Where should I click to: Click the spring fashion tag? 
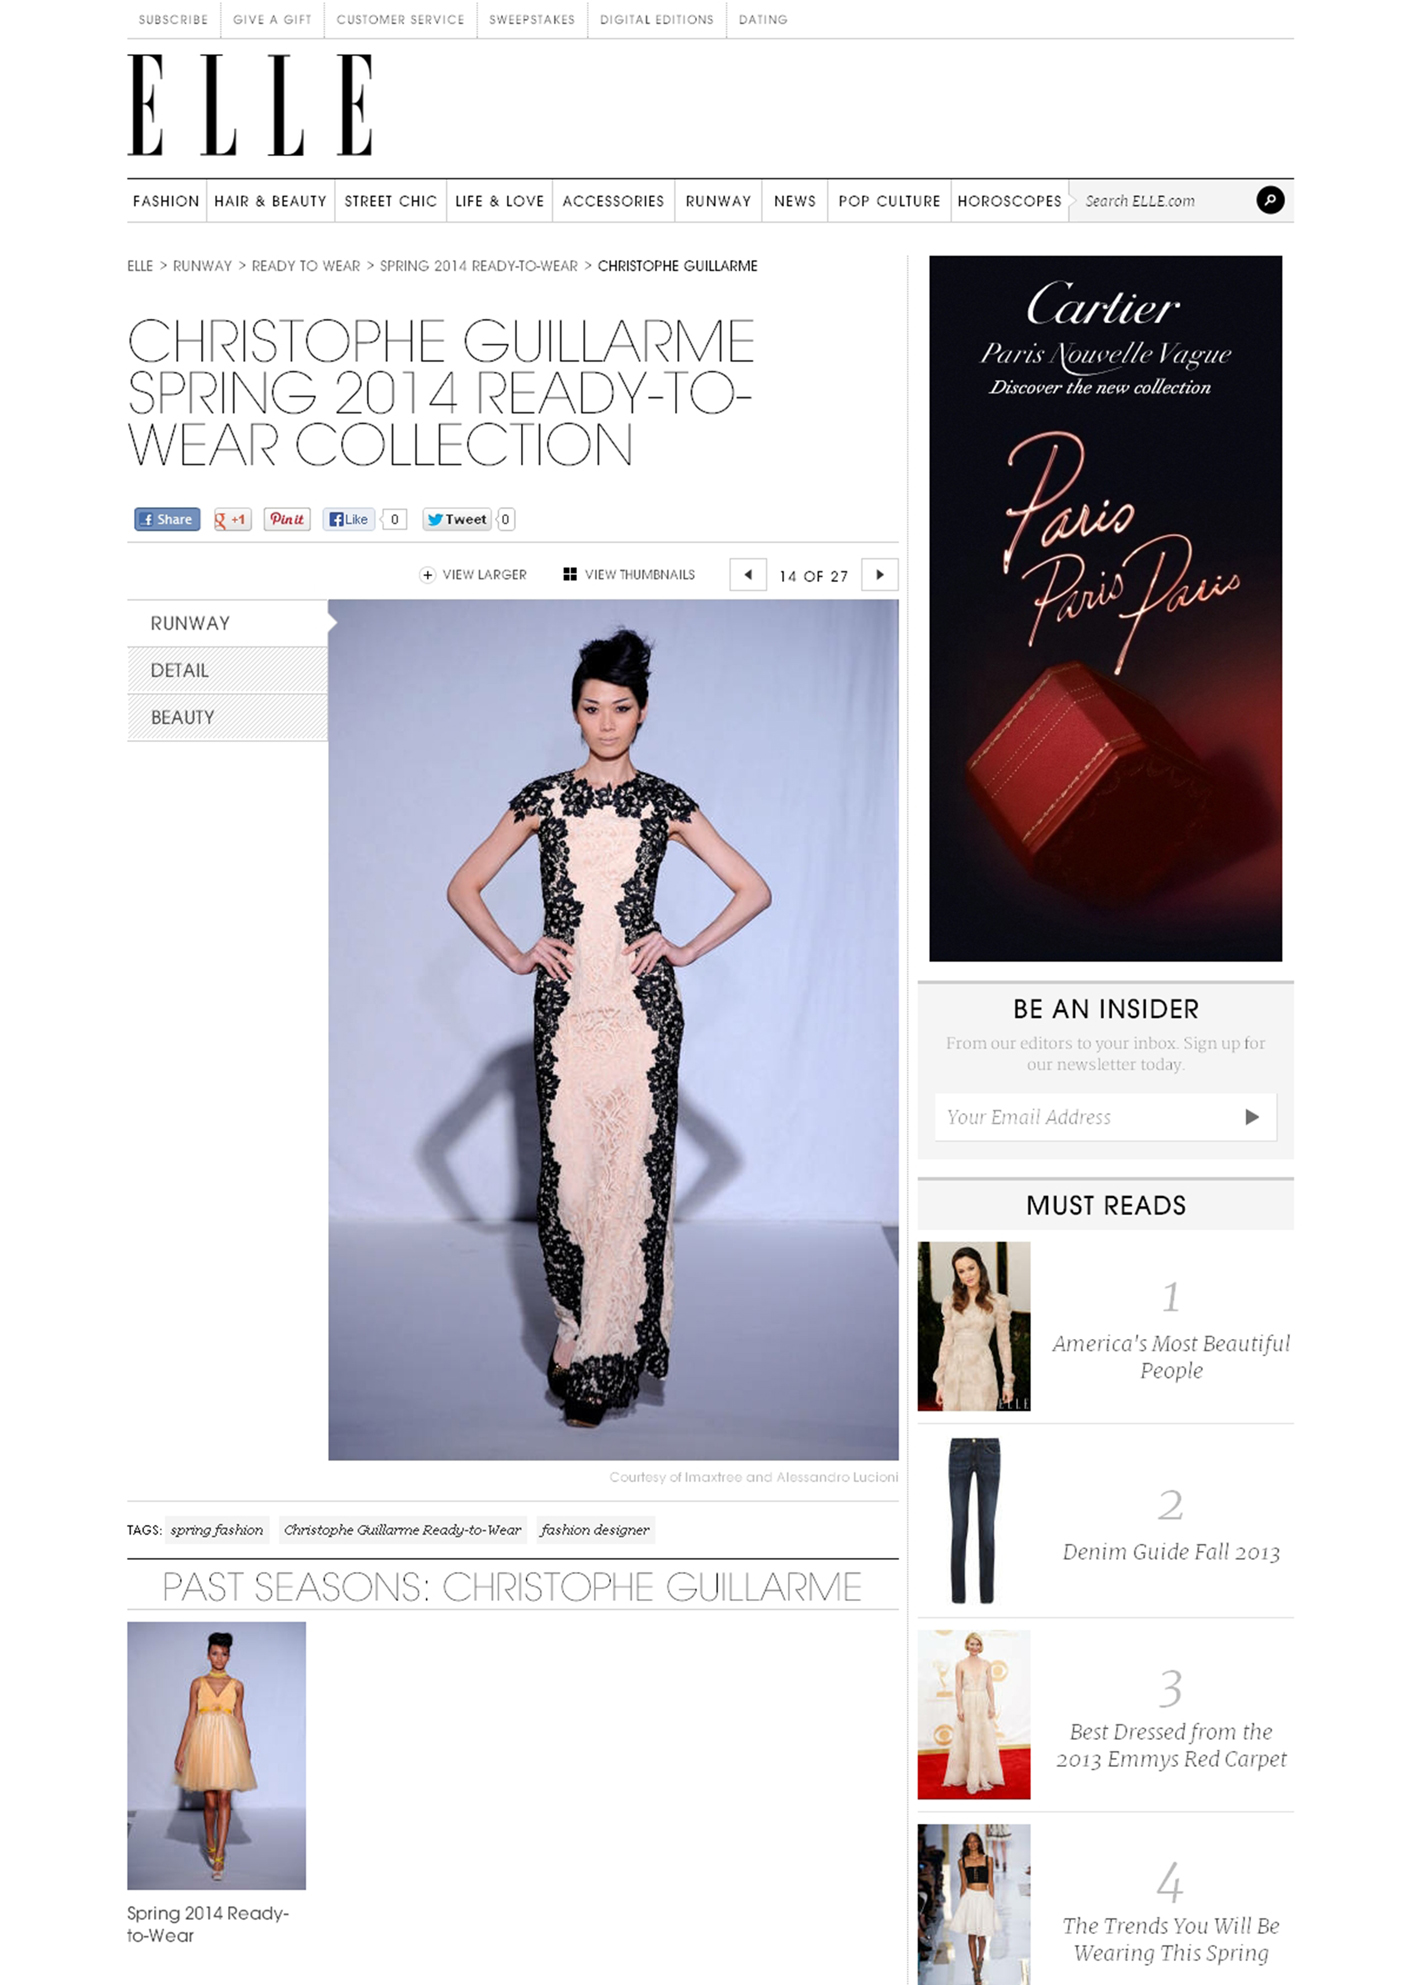(217, 1530)
